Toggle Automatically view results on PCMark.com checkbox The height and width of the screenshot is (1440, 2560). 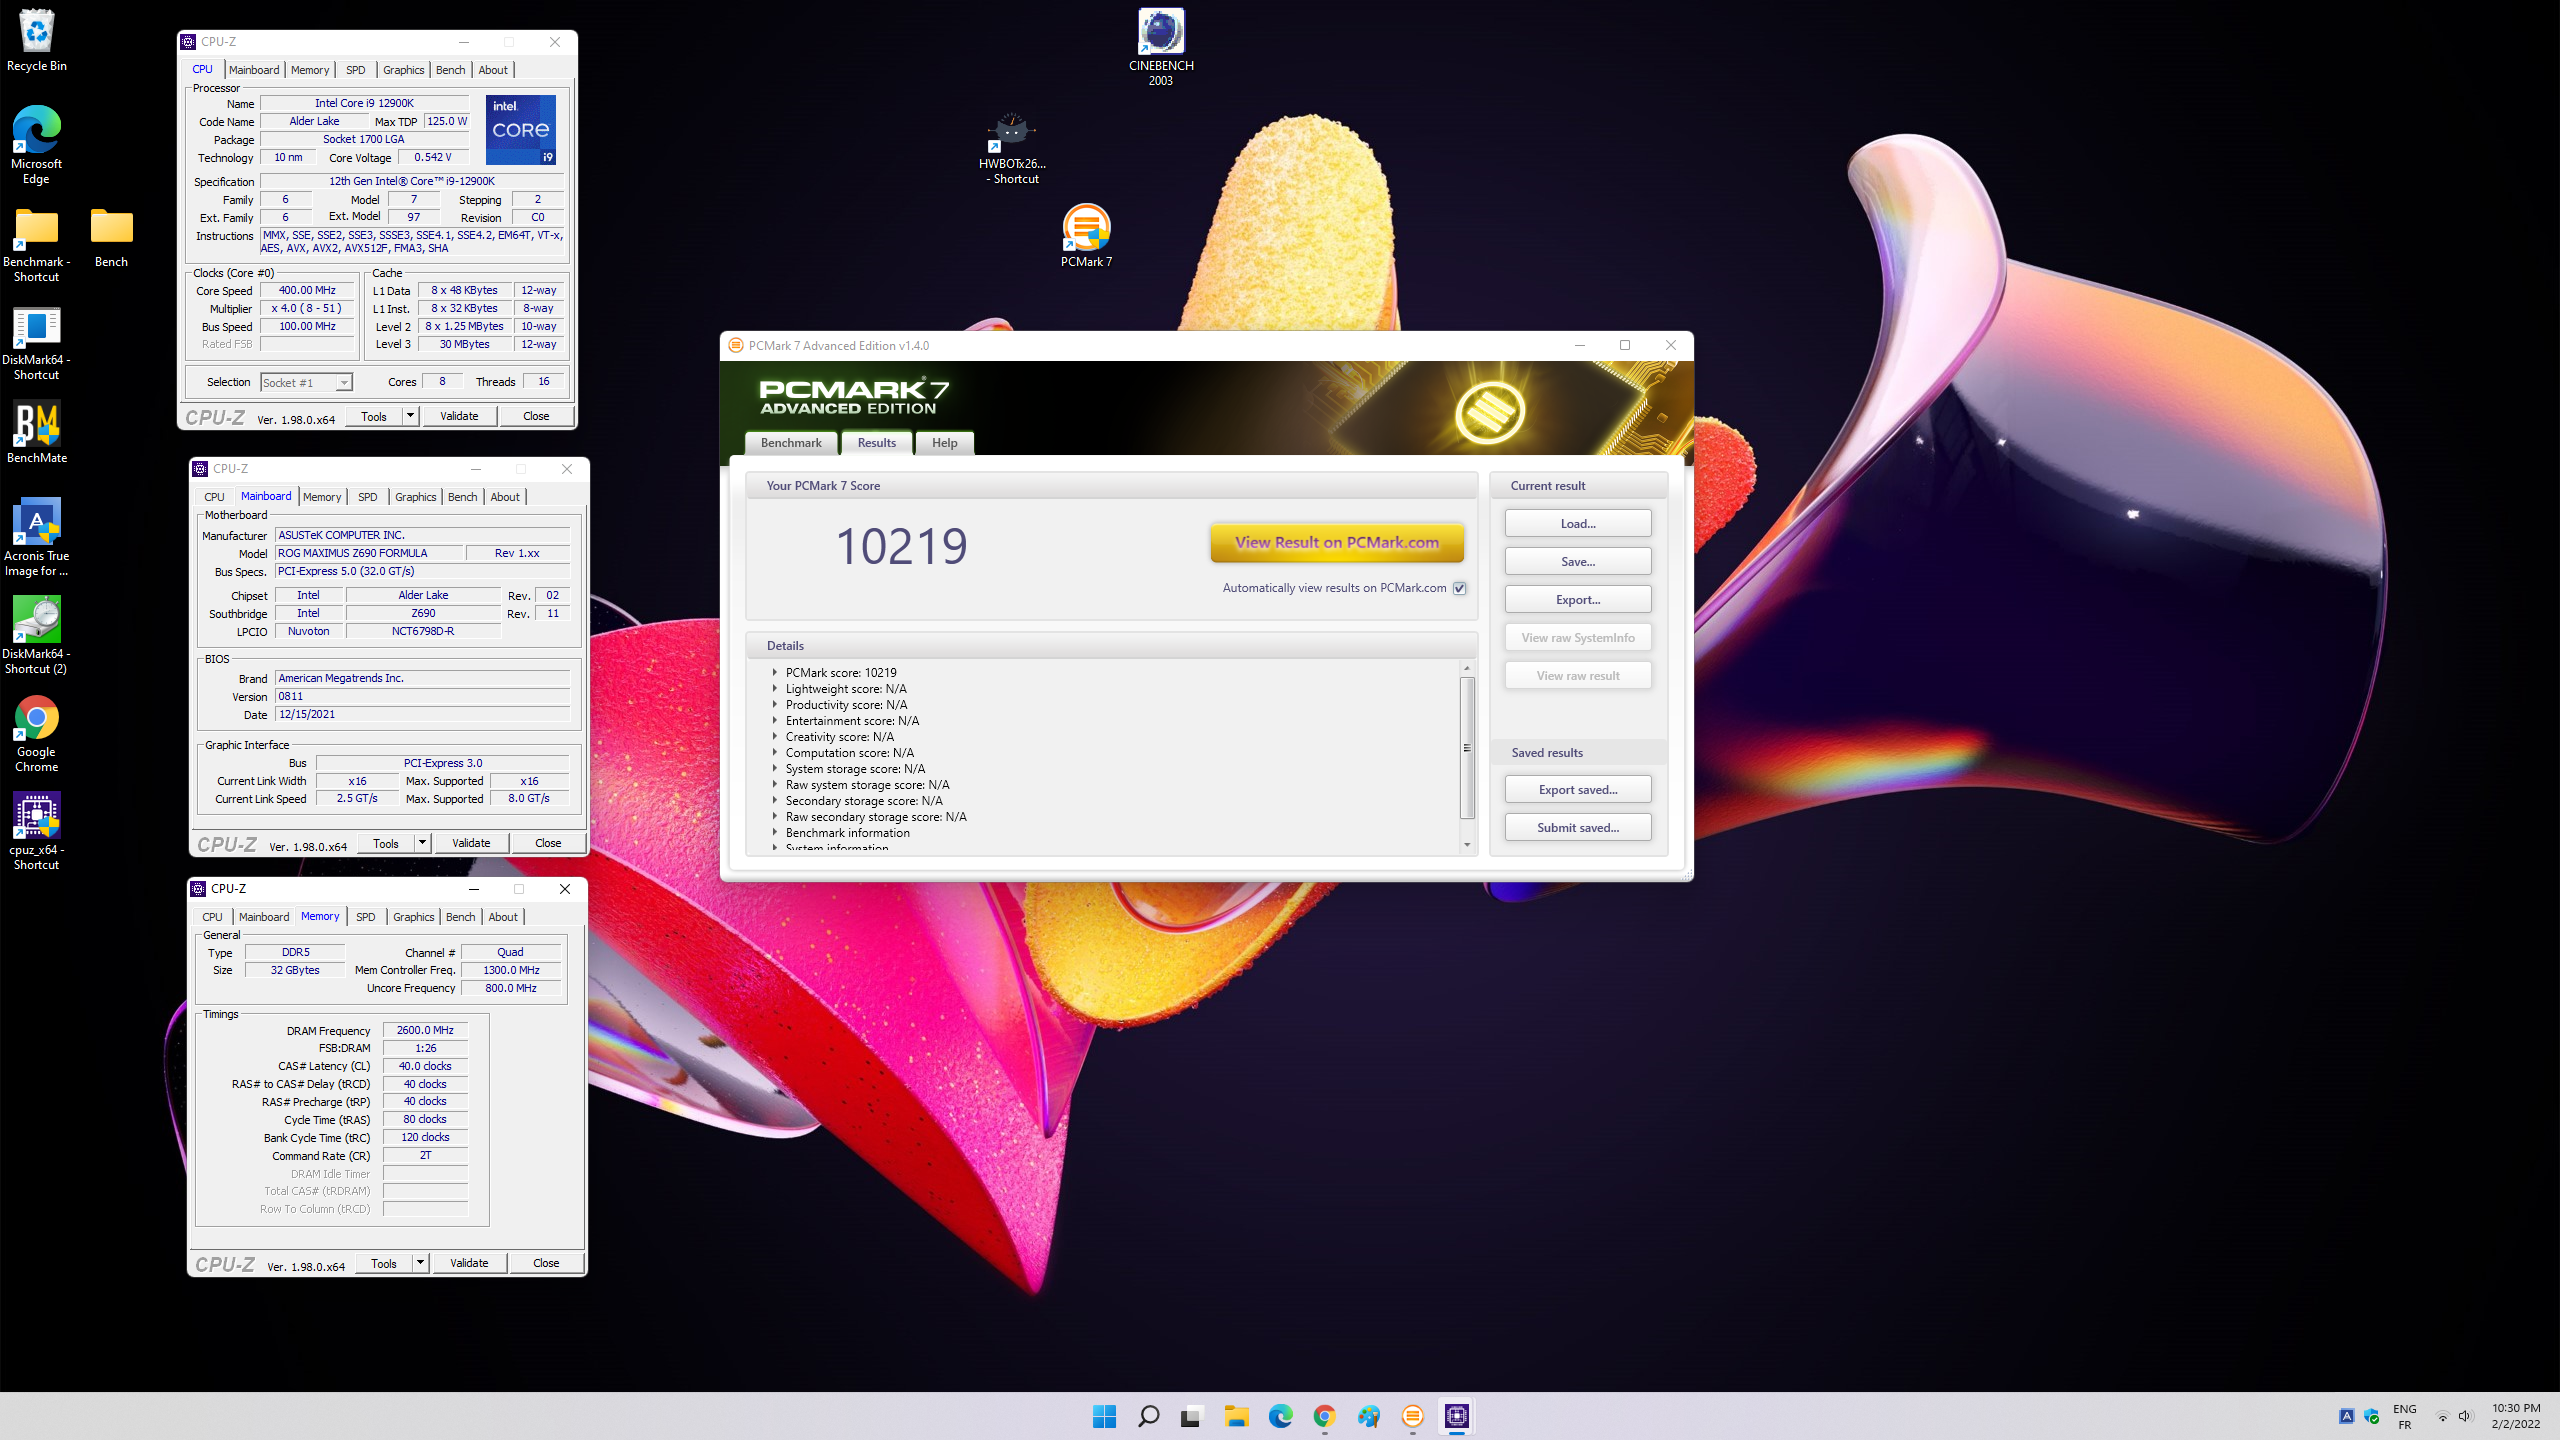coord(1459,588)
